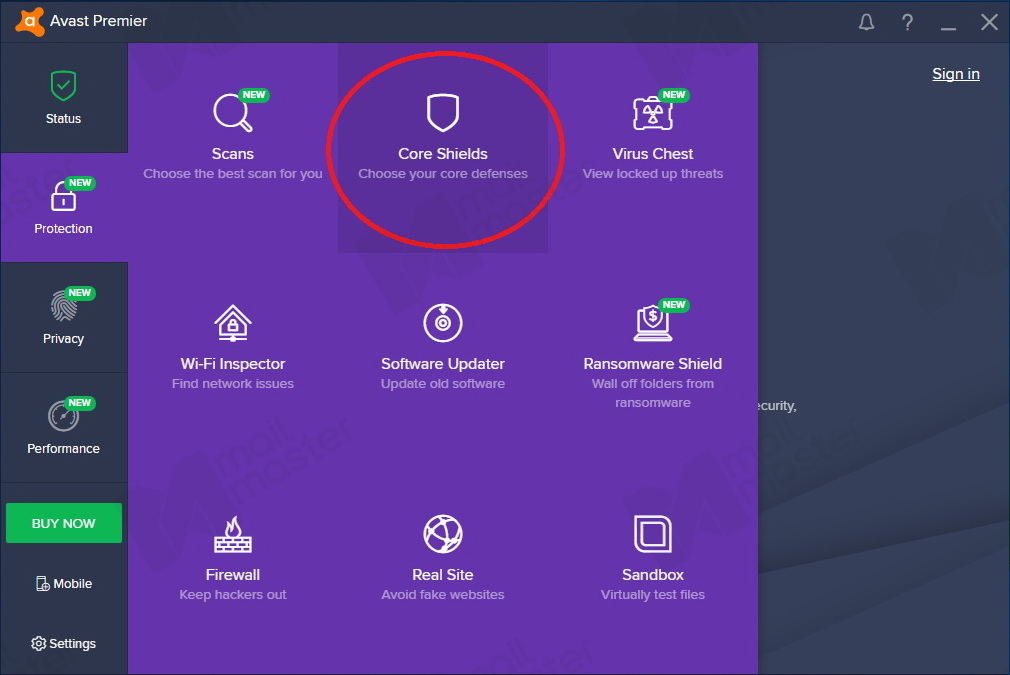Click the Privacy label in the sidebar
This screenshot has height=675, width=1010.
pos(63,339)
